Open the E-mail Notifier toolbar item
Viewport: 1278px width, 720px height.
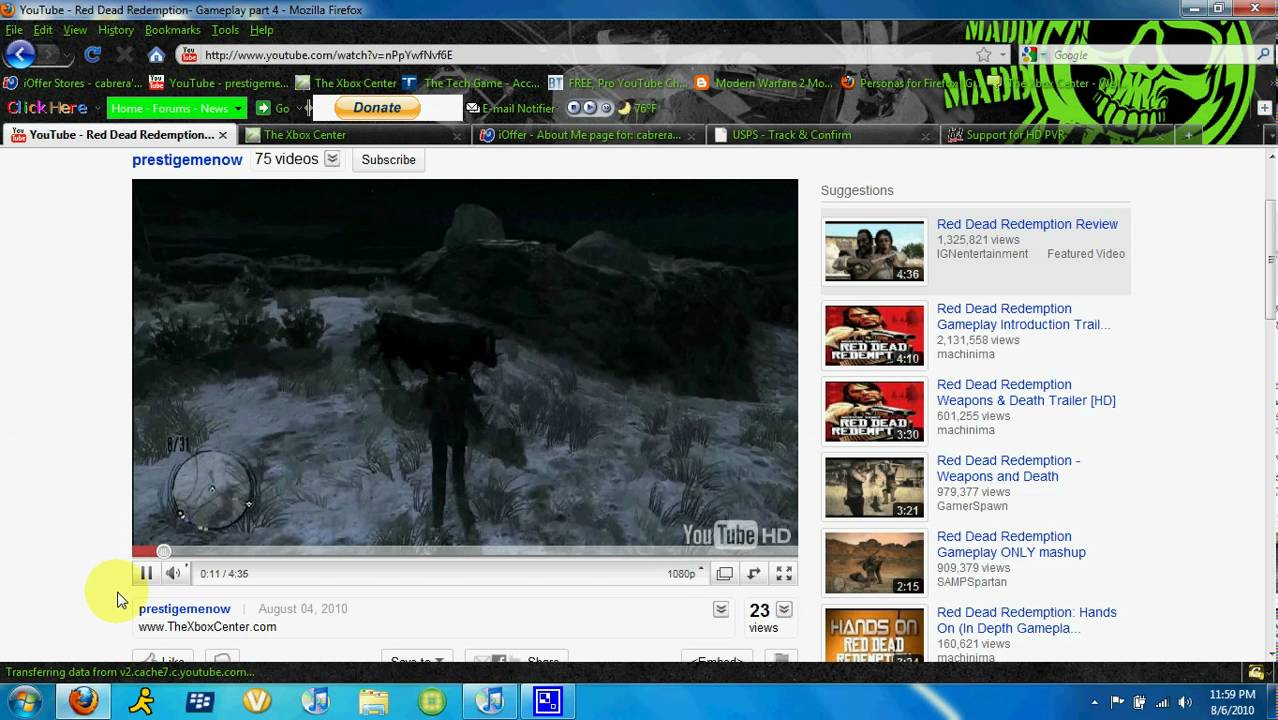tap(512, 108)
